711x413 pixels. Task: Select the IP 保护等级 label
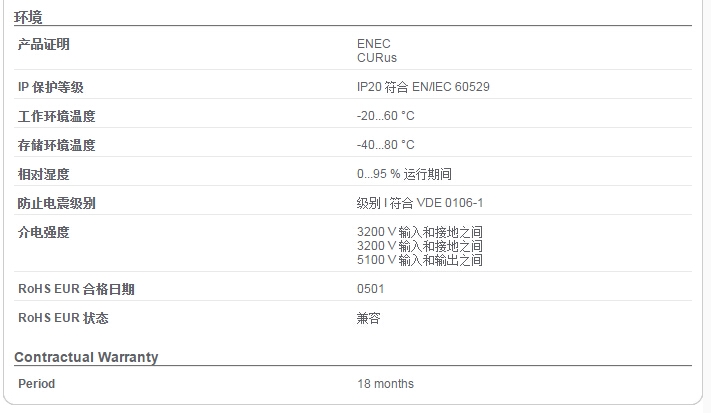[x=51, y=87]
